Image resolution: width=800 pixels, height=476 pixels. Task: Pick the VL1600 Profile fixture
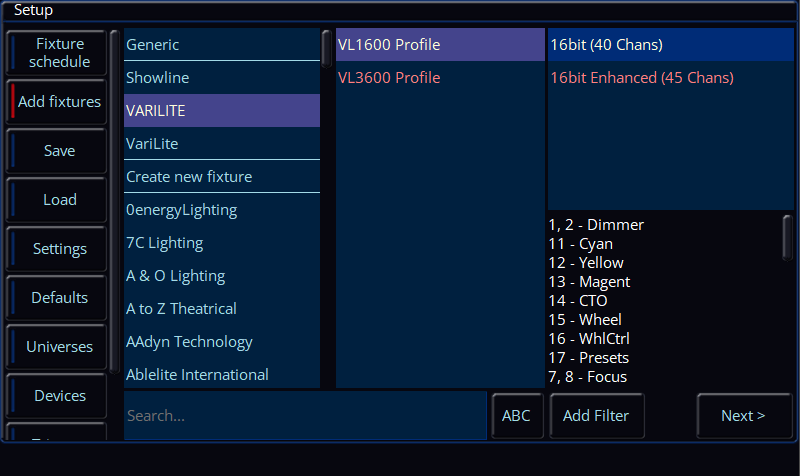point(440,44)
